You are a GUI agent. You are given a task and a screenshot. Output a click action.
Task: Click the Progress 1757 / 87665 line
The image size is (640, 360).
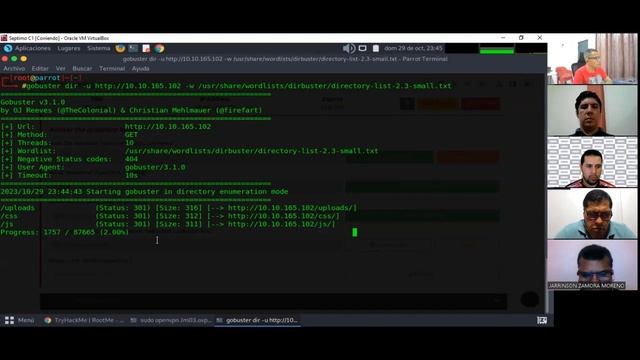[64, 233]
